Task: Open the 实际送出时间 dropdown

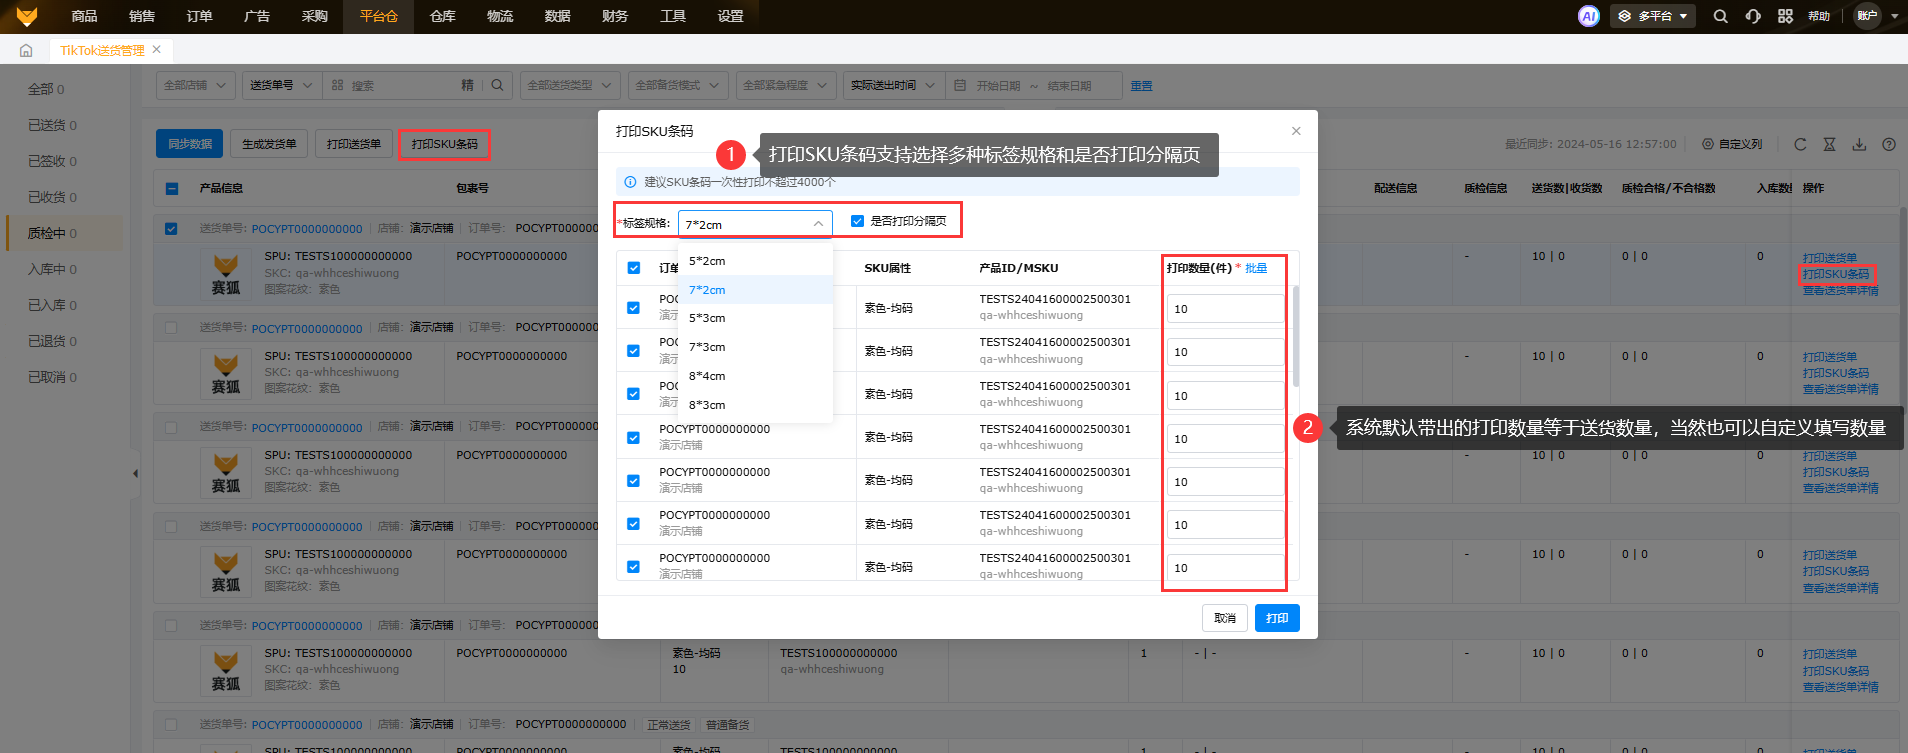Action: tap(893, 85)
